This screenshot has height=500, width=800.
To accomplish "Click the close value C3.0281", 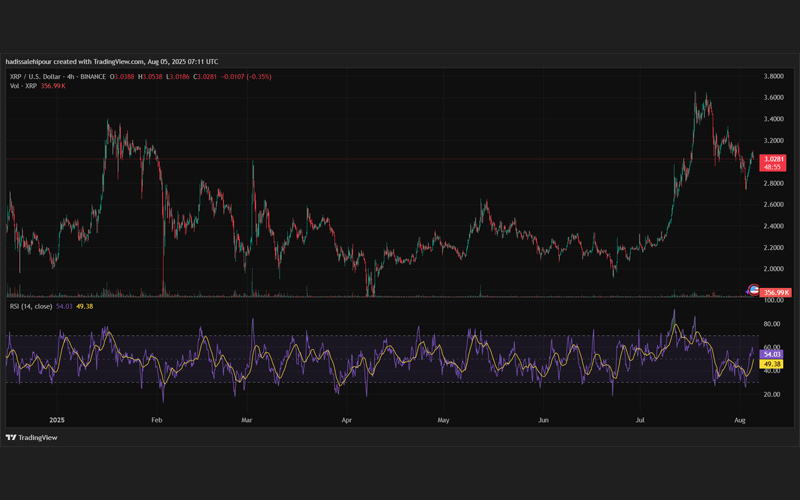I will 205,77.
